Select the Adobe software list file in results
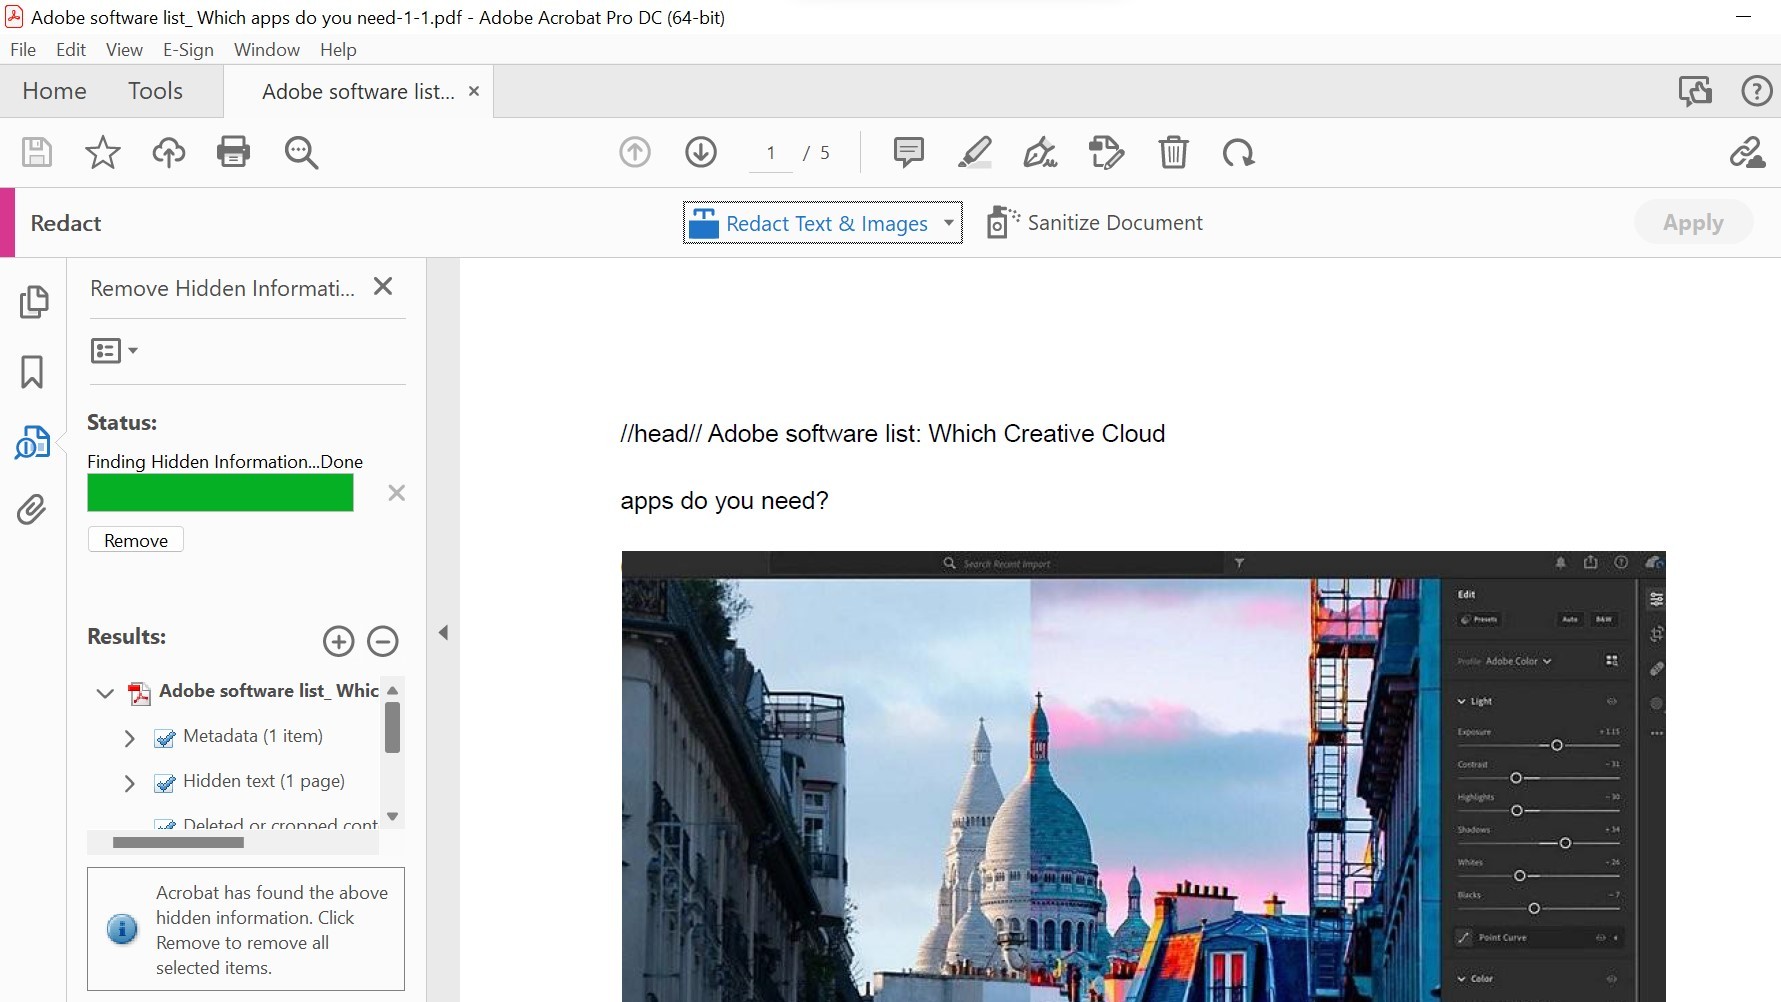This screenshot has width=1781, height=1002. pos(268,691)
